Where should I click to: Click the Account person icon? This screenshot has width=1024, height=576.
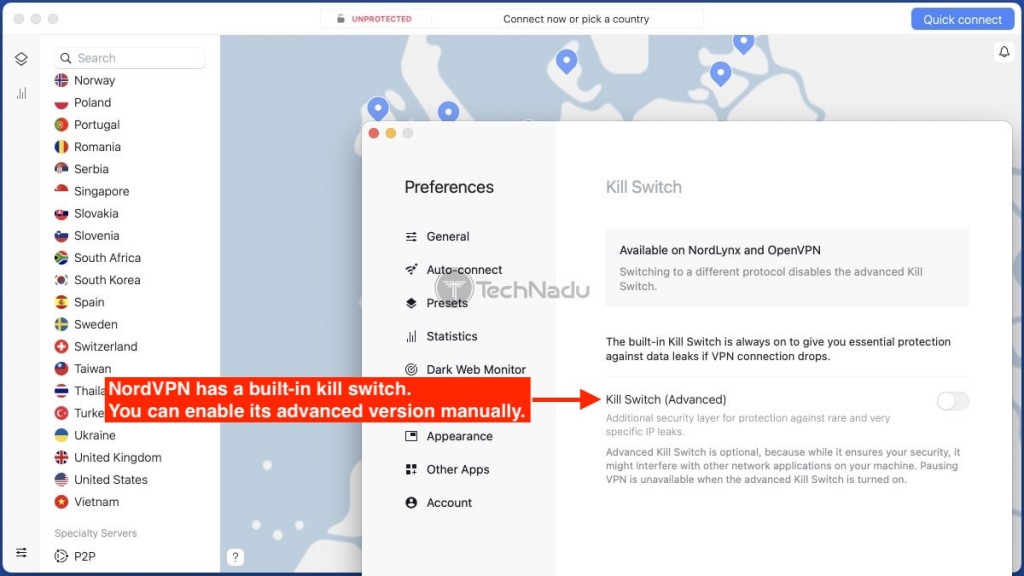[411, 503]
